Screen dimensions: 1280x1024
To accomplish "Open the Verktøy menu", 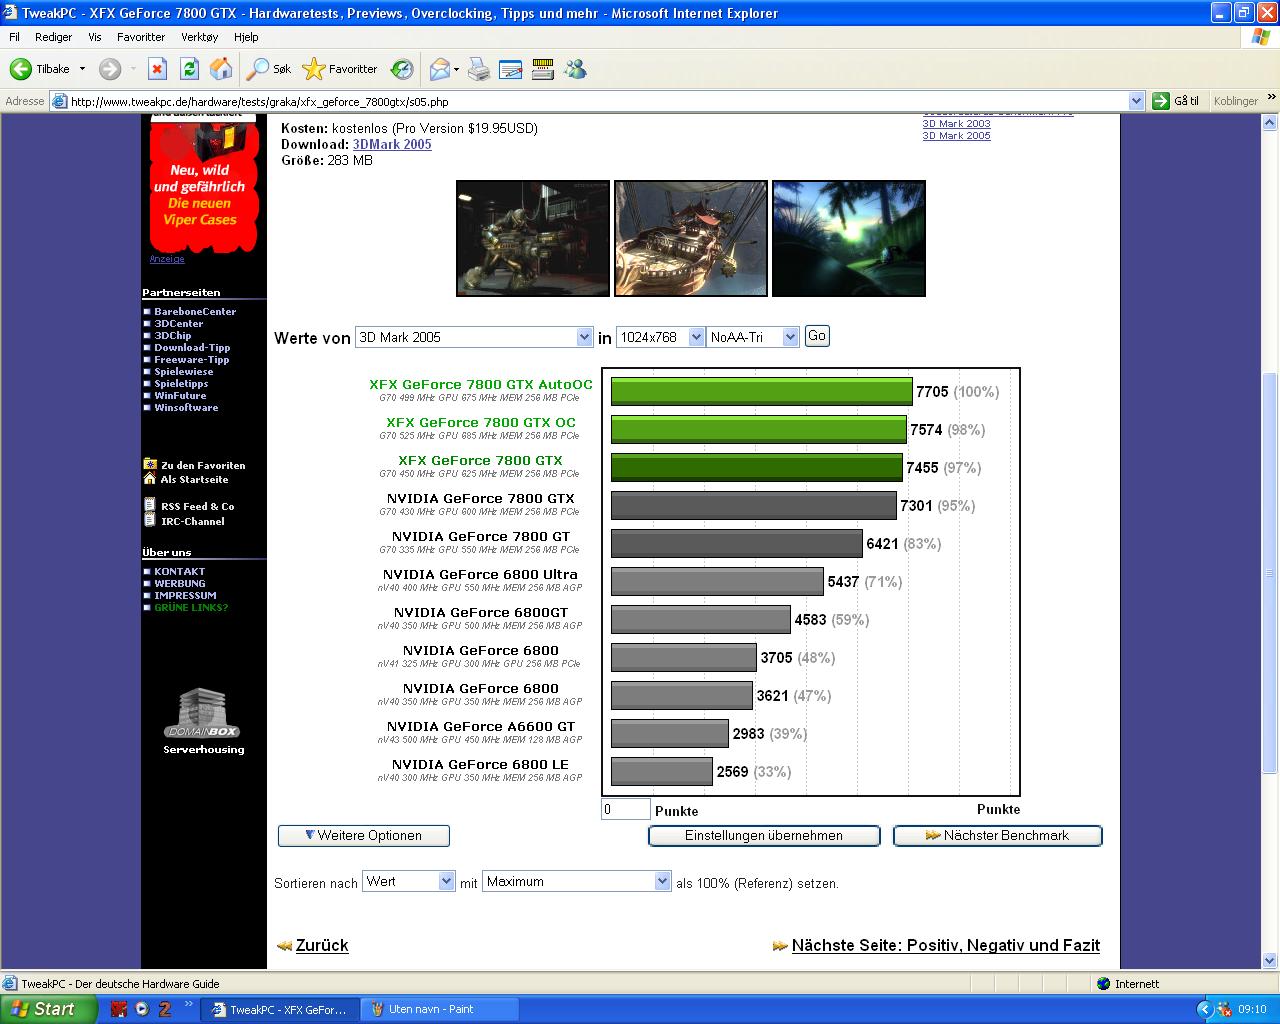I will (199, 37).
